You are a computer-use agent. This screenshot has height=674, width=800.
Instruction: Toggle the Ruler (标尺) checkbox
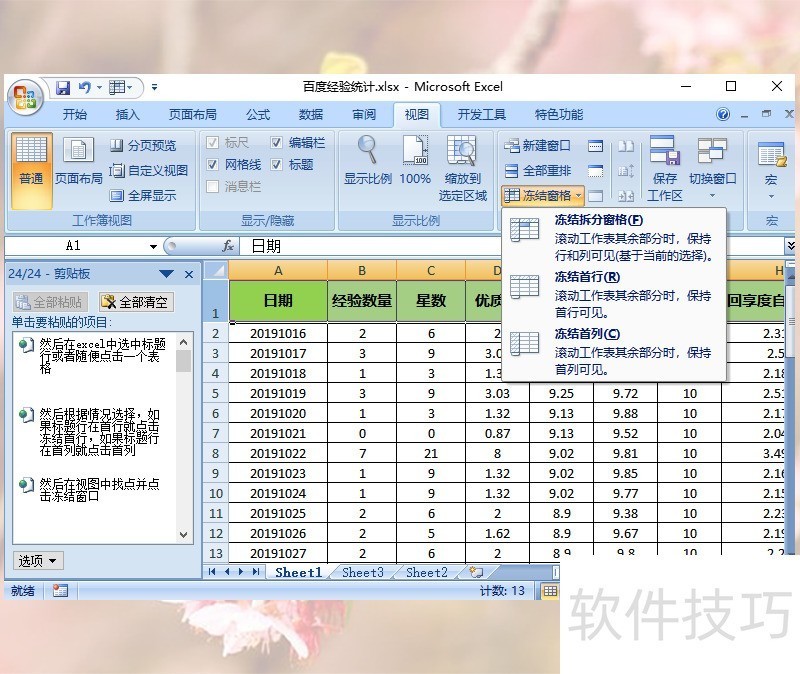pyautogui.click(x=213, y=142)
